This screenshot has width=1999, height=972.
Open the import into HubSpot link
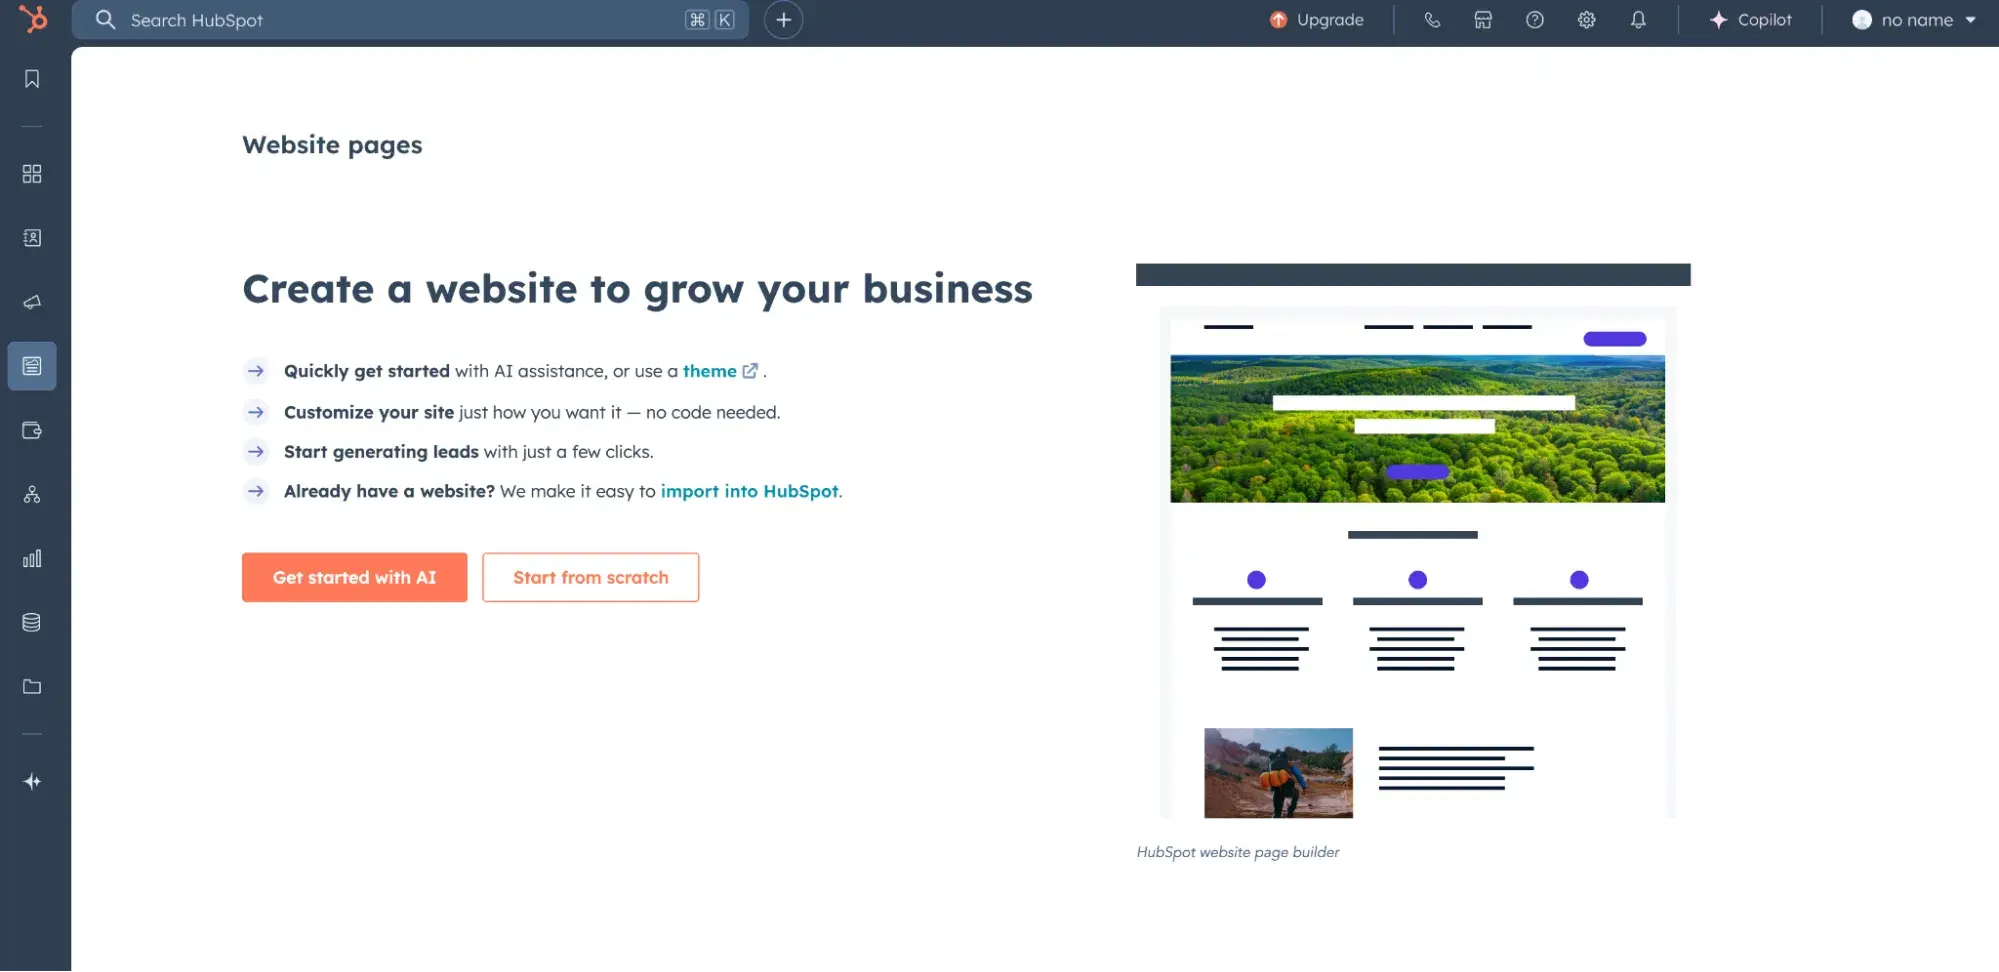coord(749,491)
